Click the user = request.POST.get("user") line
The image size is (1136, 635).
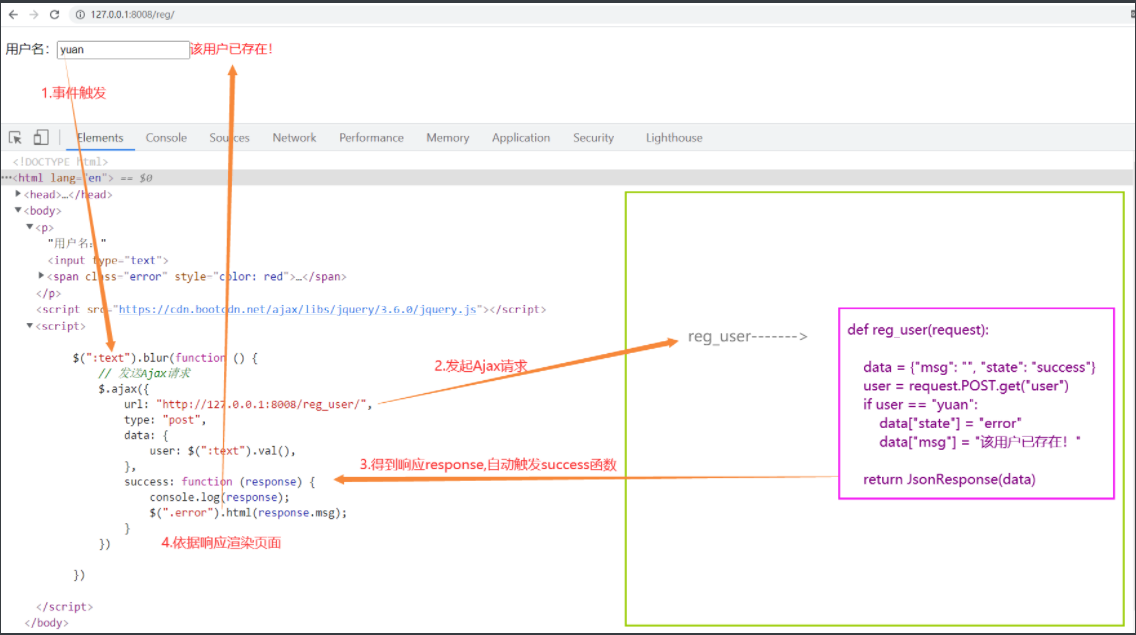click(966, 386)
